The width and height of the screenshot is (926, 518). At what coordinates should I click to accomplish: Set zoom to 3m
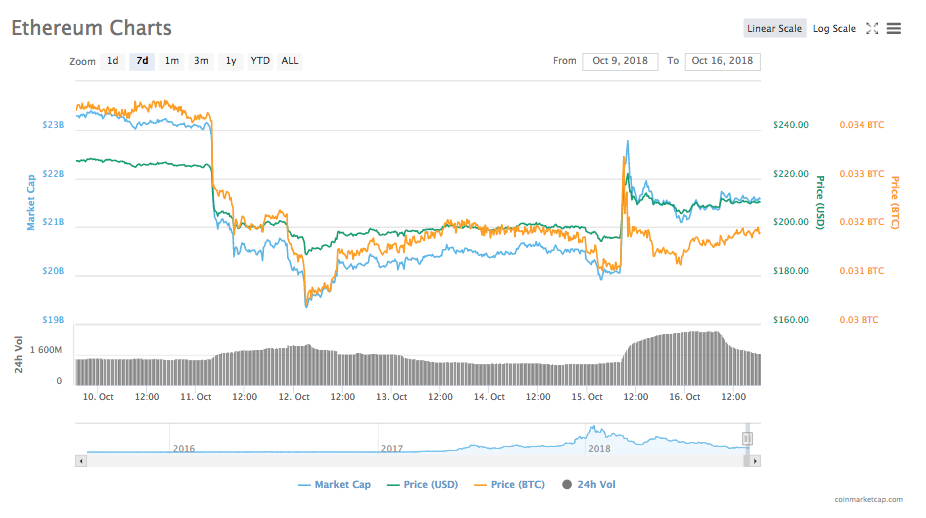point(201,61)
